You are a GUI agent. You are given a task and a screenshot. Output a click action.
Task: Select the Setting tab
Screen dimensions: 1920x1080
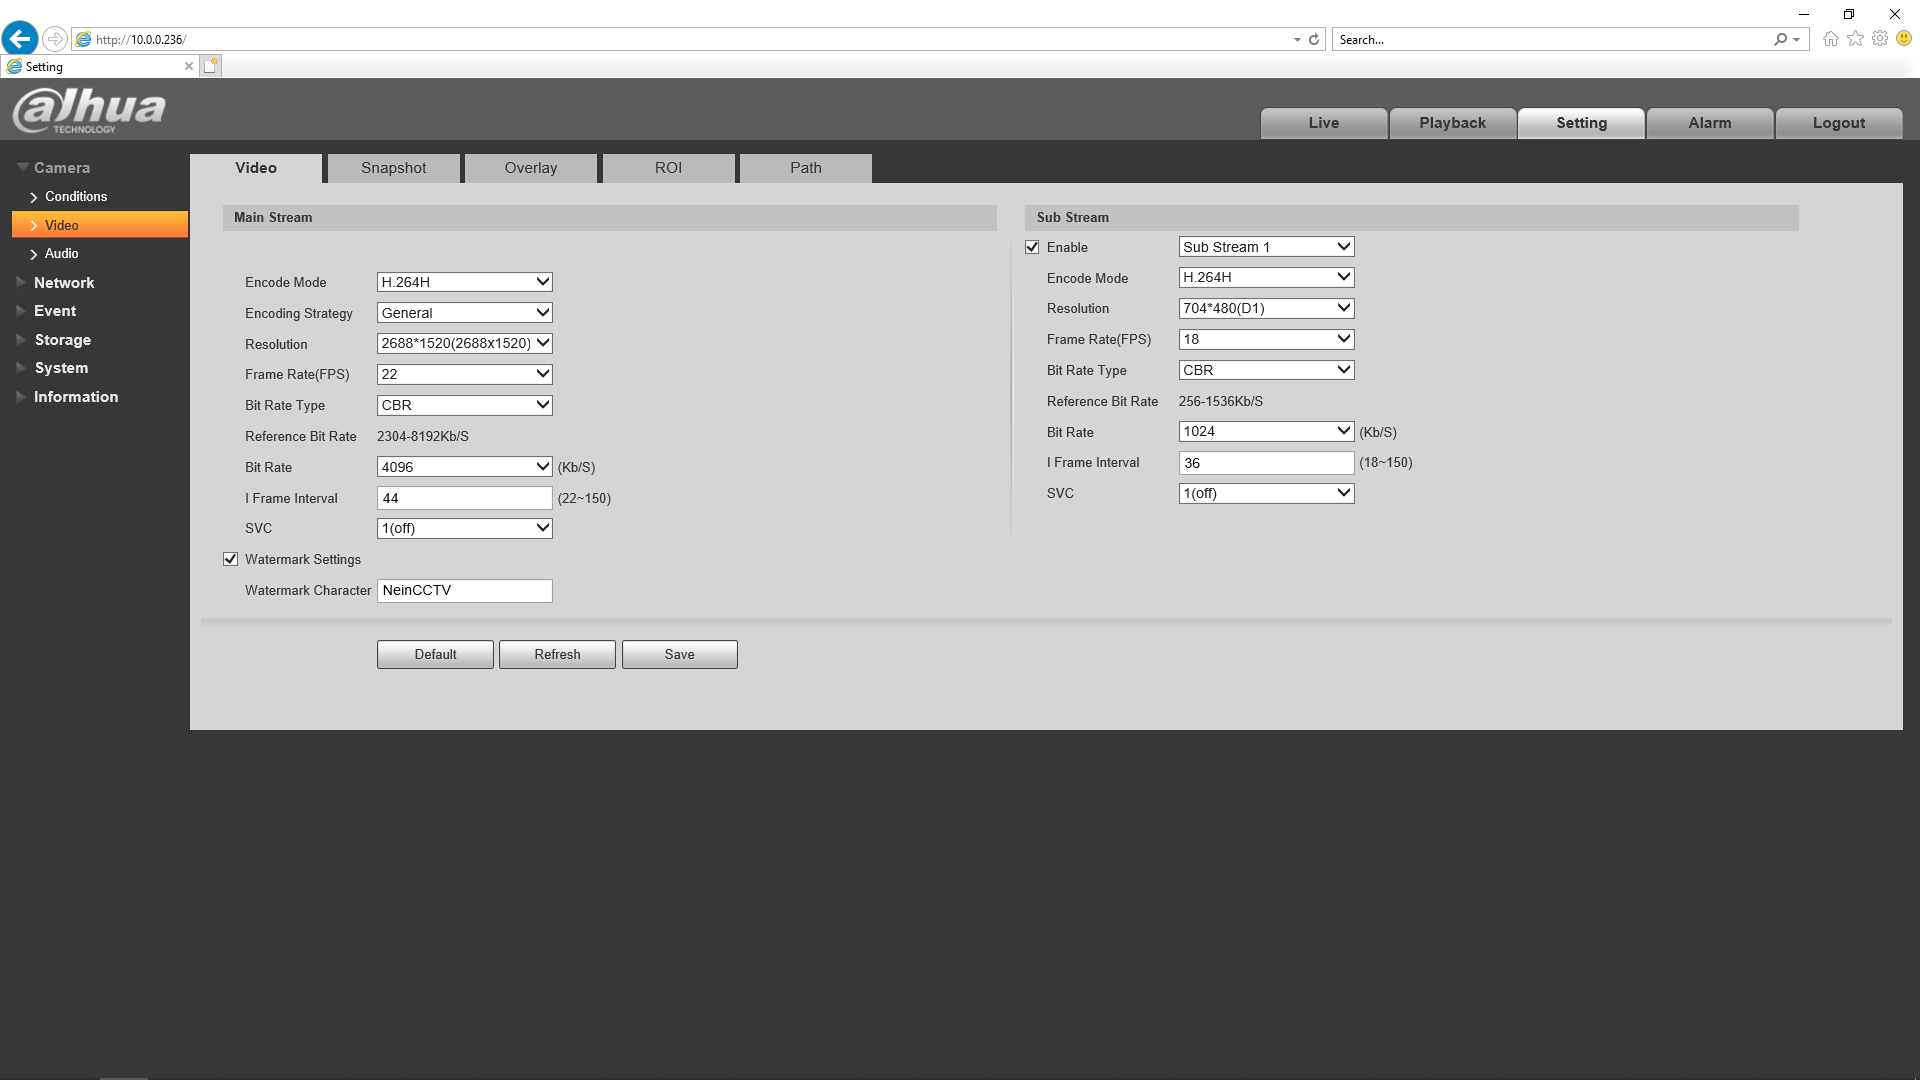click(1581, 123)
